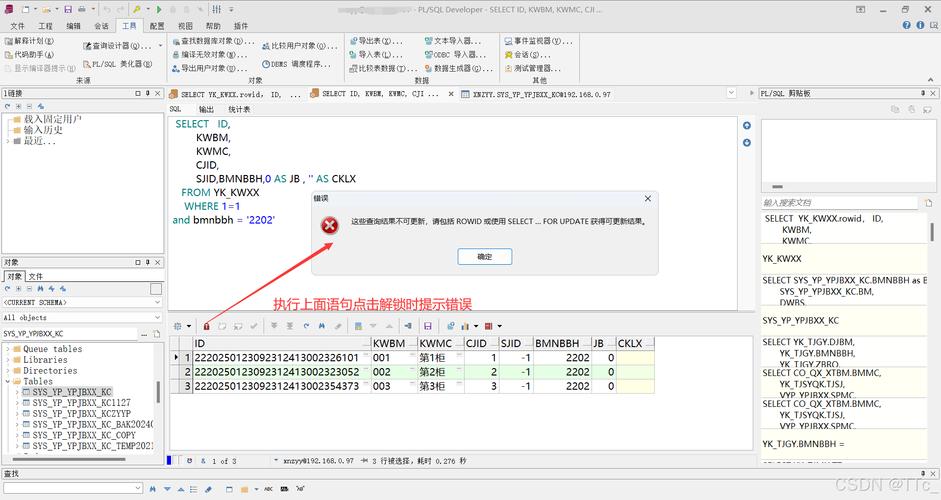Open the <CURRENT SCHEMA> dropdown
This screenshot has height=500, width=941.
80,301
